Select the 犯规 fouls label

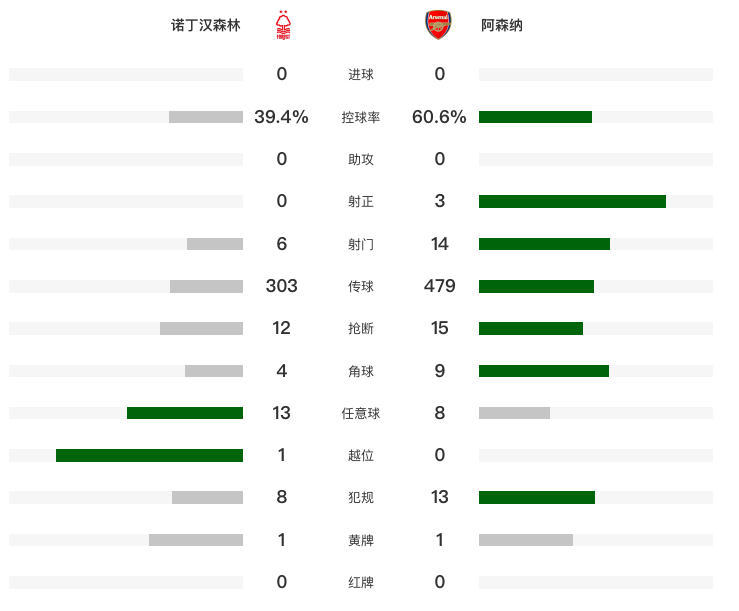point(361,497)
